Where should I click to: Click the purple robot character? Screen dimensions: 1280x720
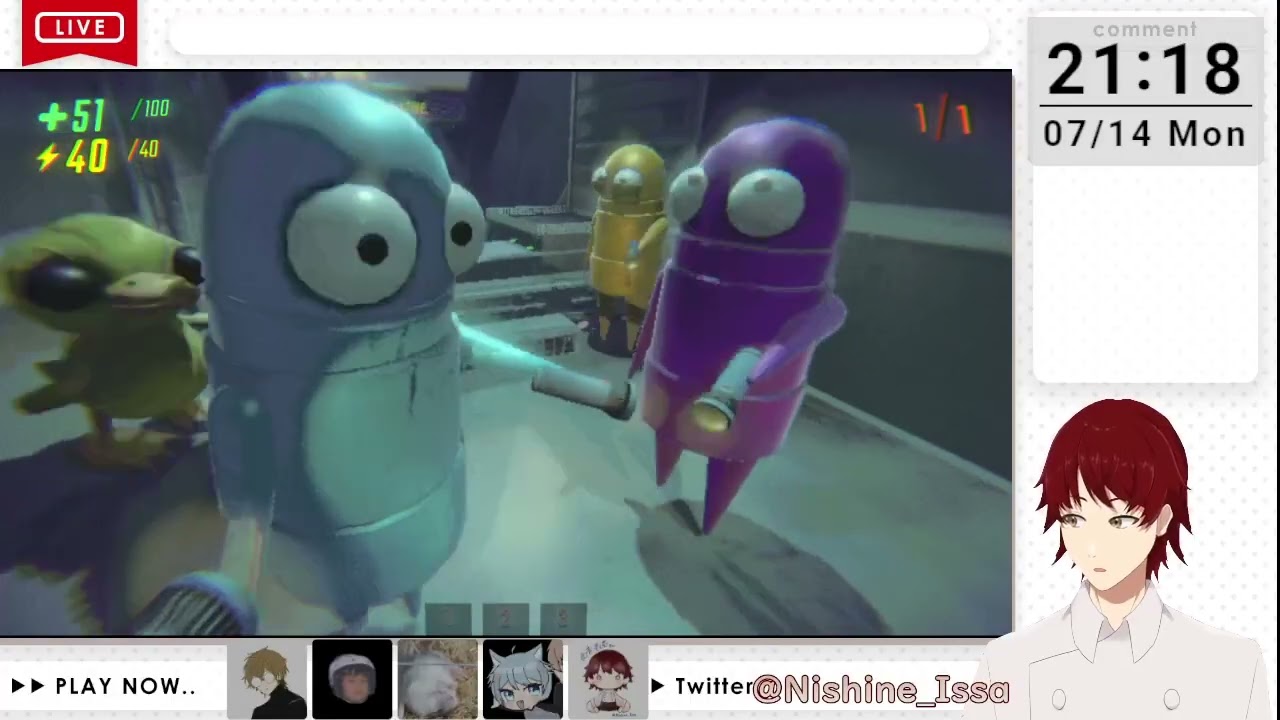745,320
